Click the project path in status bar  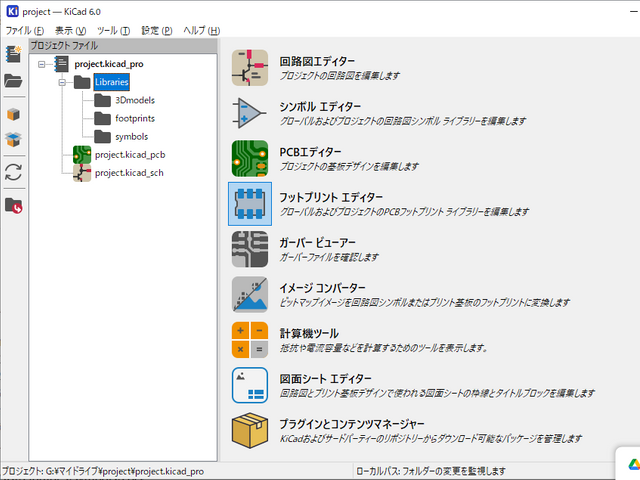pyautogui.click(x=103, y=471)
